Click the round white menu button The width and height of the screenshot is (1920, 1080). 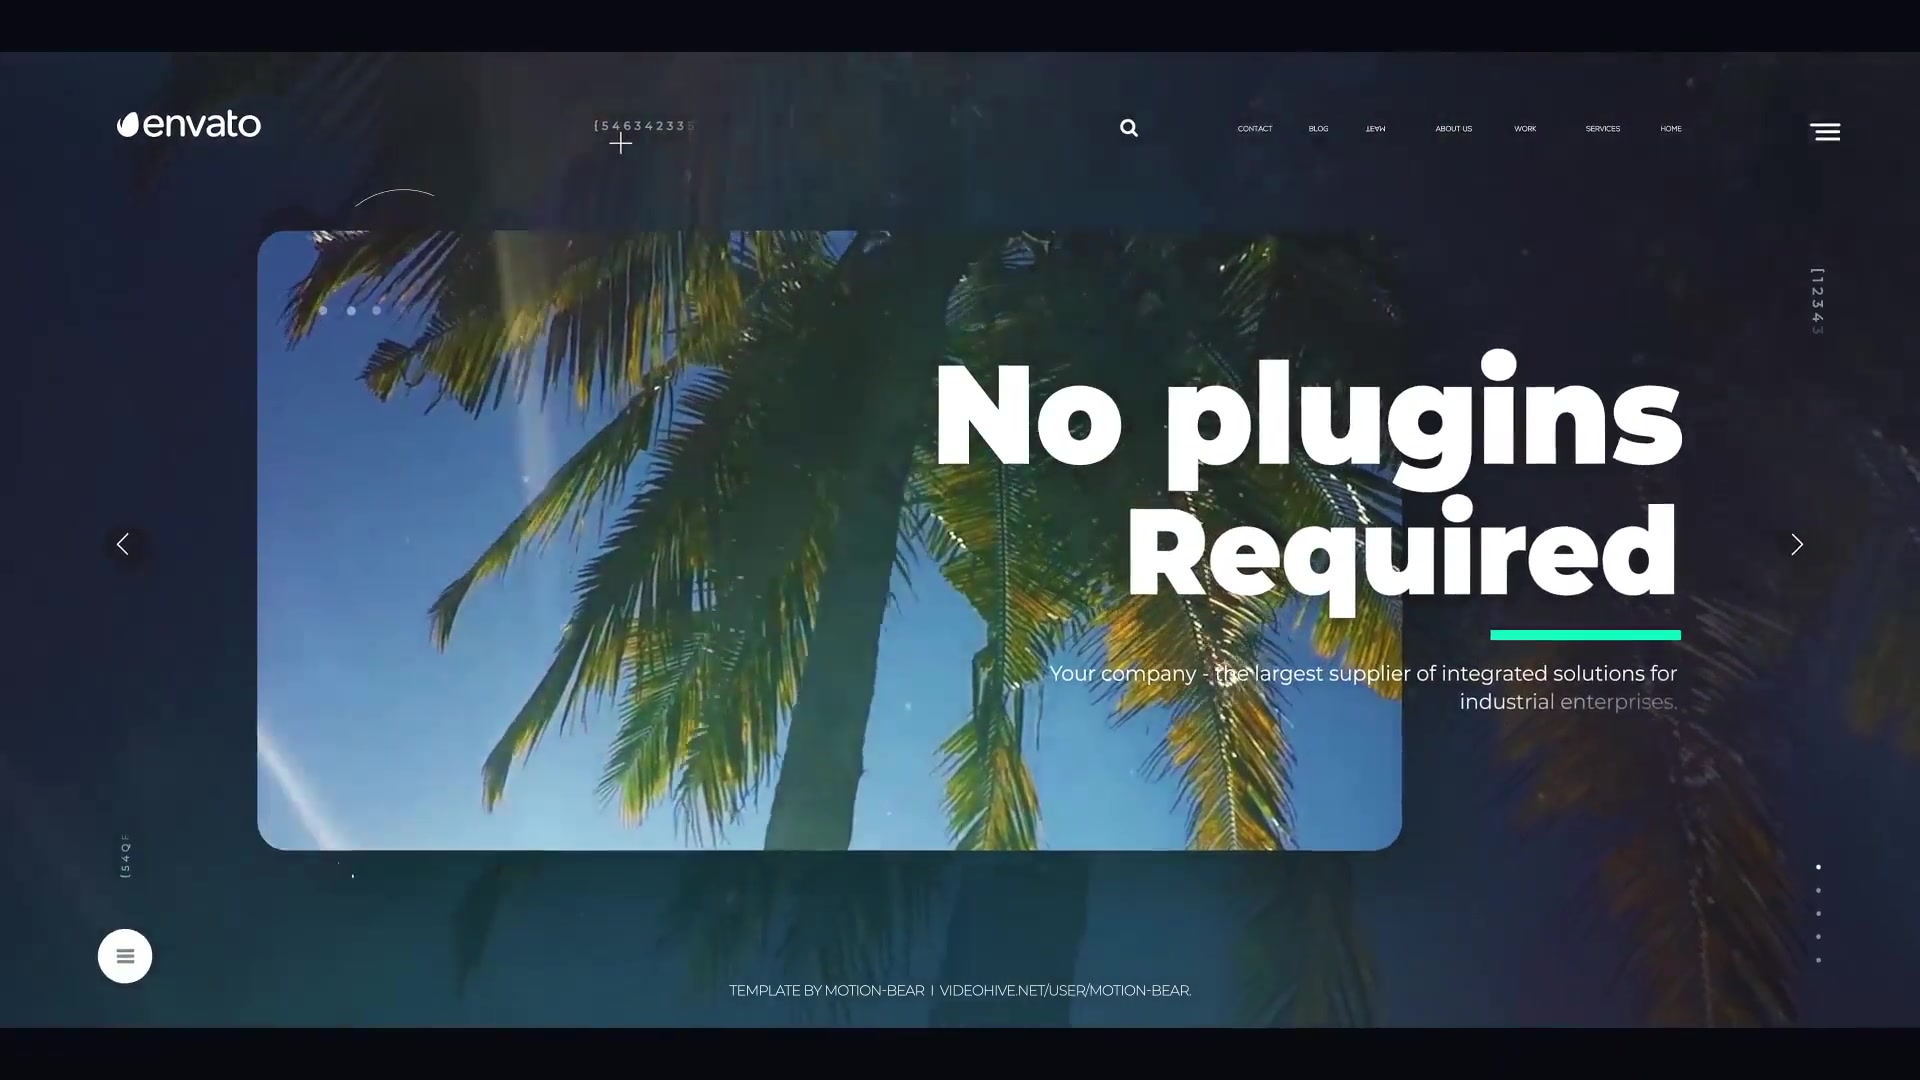coord(125,956)
